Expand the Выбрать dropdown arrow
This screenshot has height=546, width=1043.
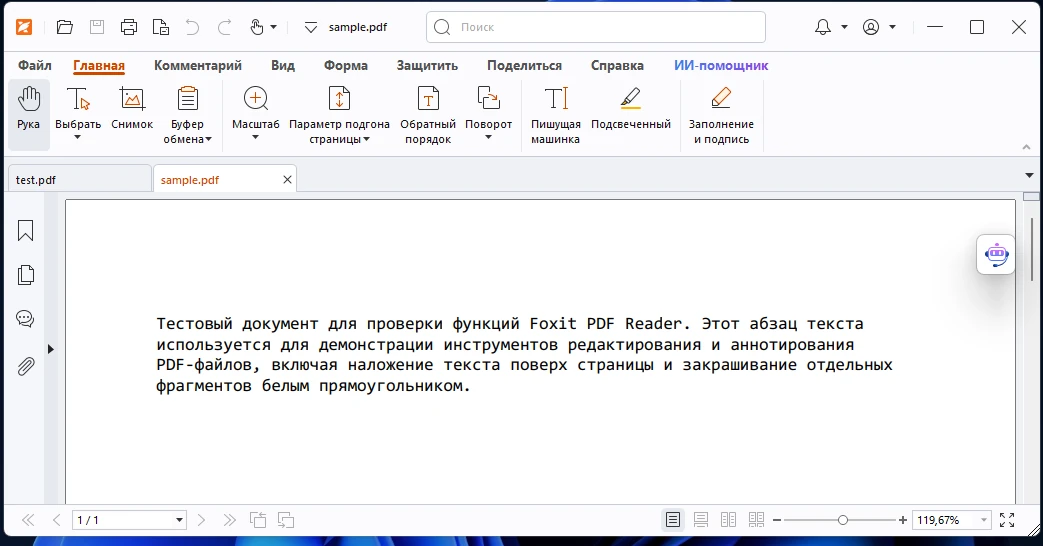point(77,138)
